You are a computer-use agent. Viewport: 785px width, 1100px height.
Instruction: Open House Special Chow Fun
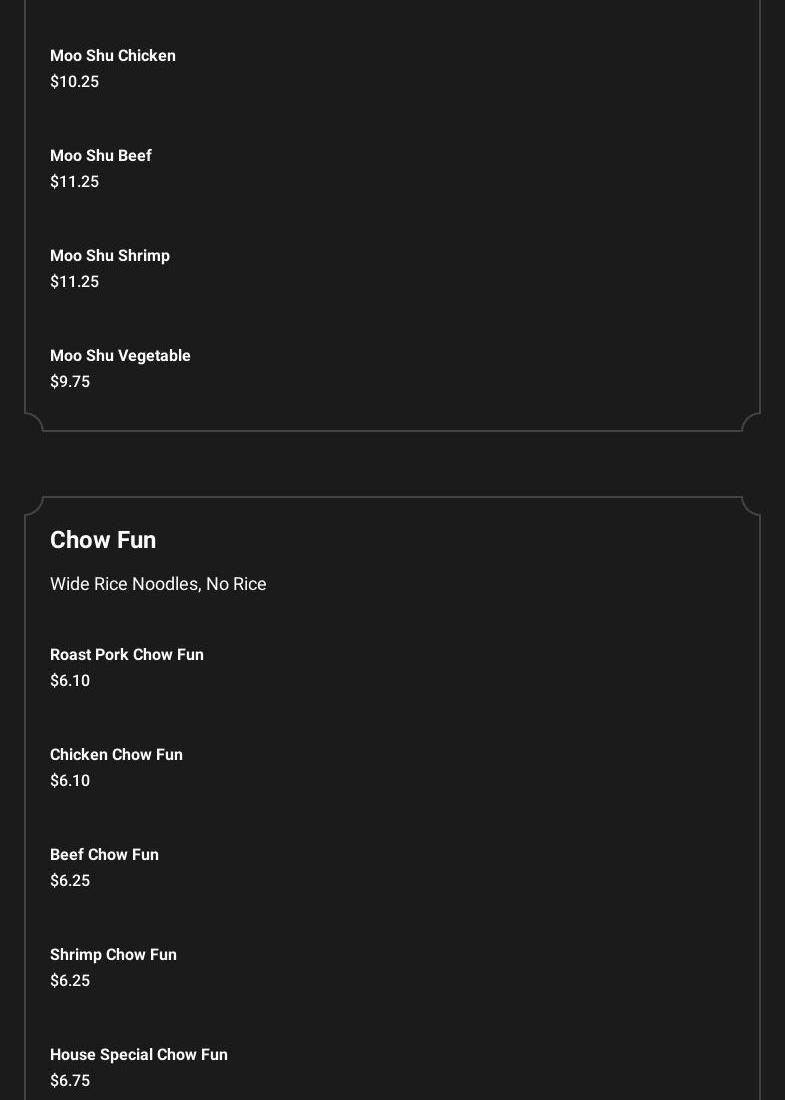[139, 1055]
